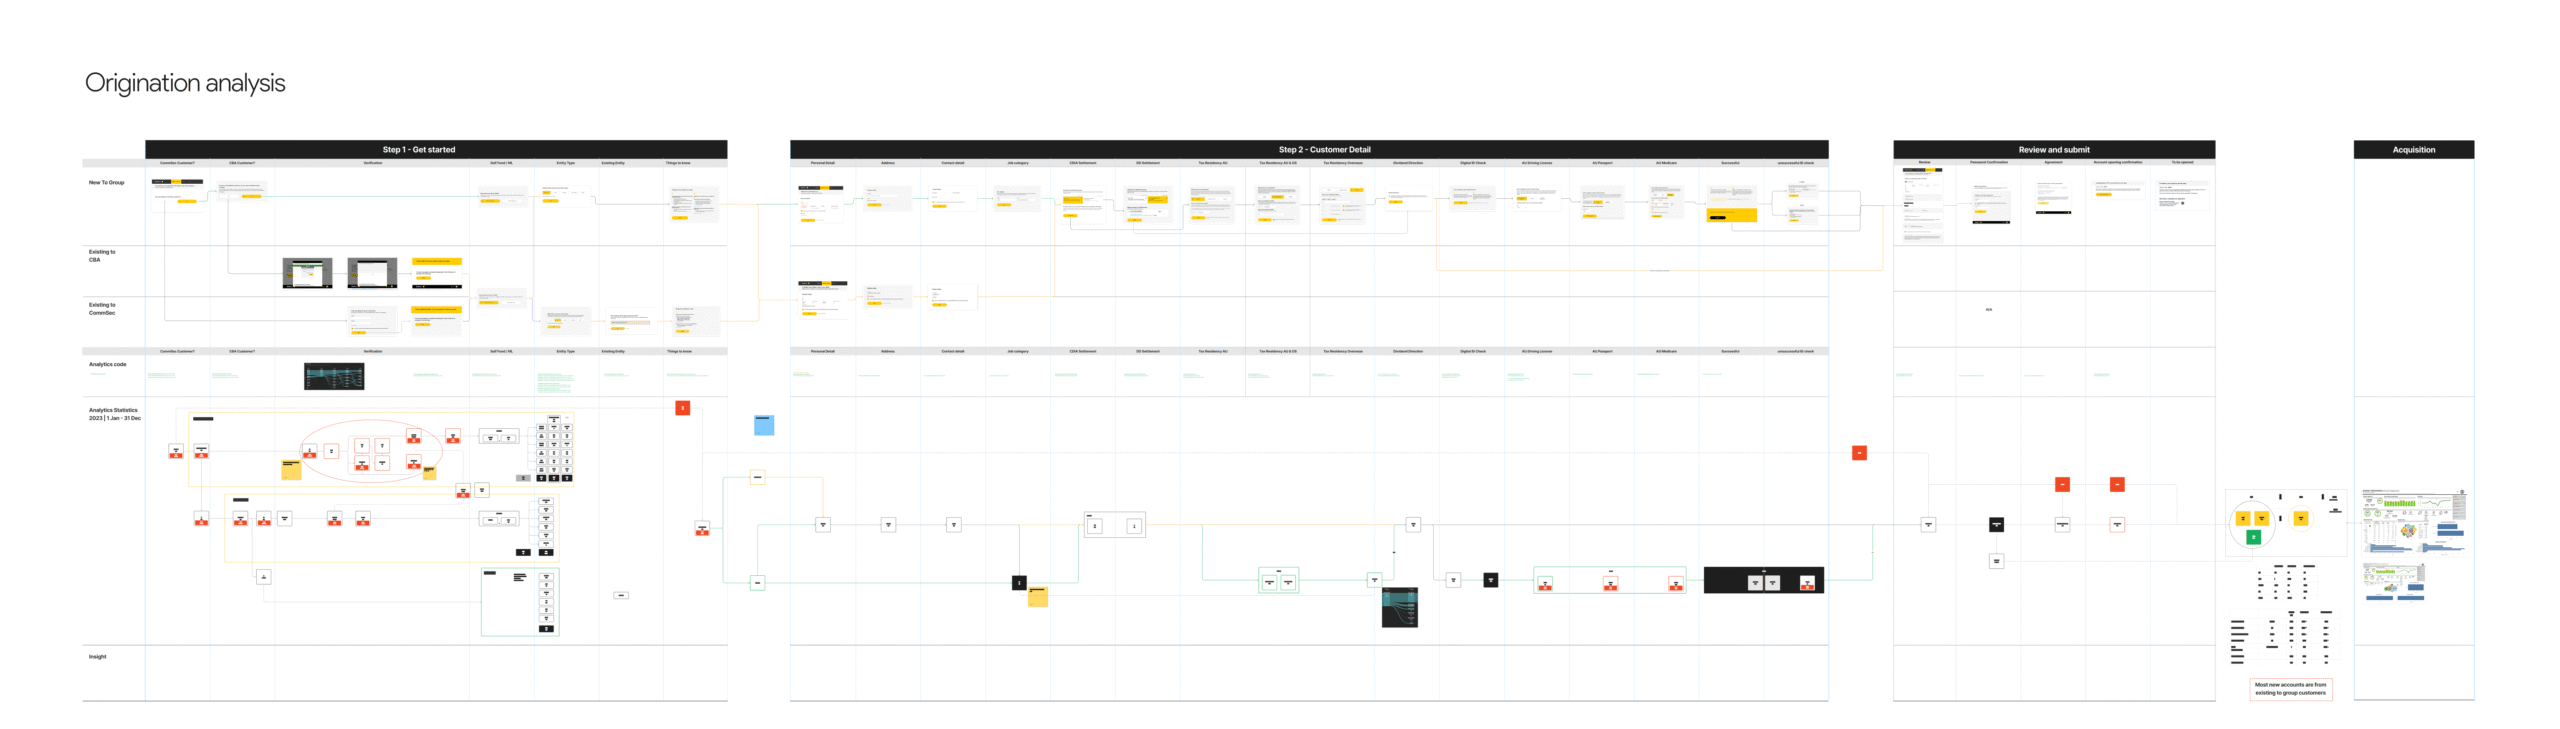This screenshot has height=729, width=2560.
Task: Open the dark Sankey chart in Analytics code row
Action: point(334,376)
